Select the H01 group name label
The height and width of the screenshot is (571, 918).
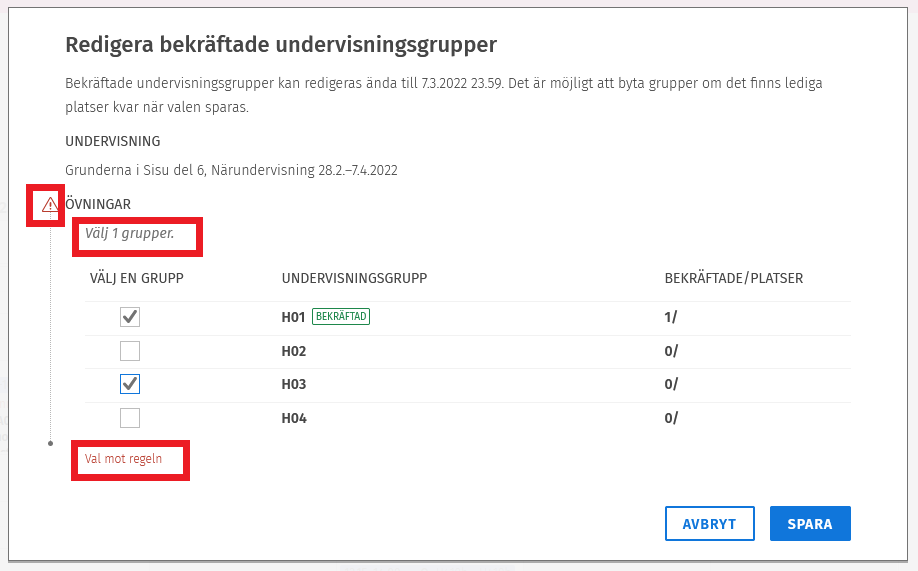pyautogui.click(x=293, y=318)
